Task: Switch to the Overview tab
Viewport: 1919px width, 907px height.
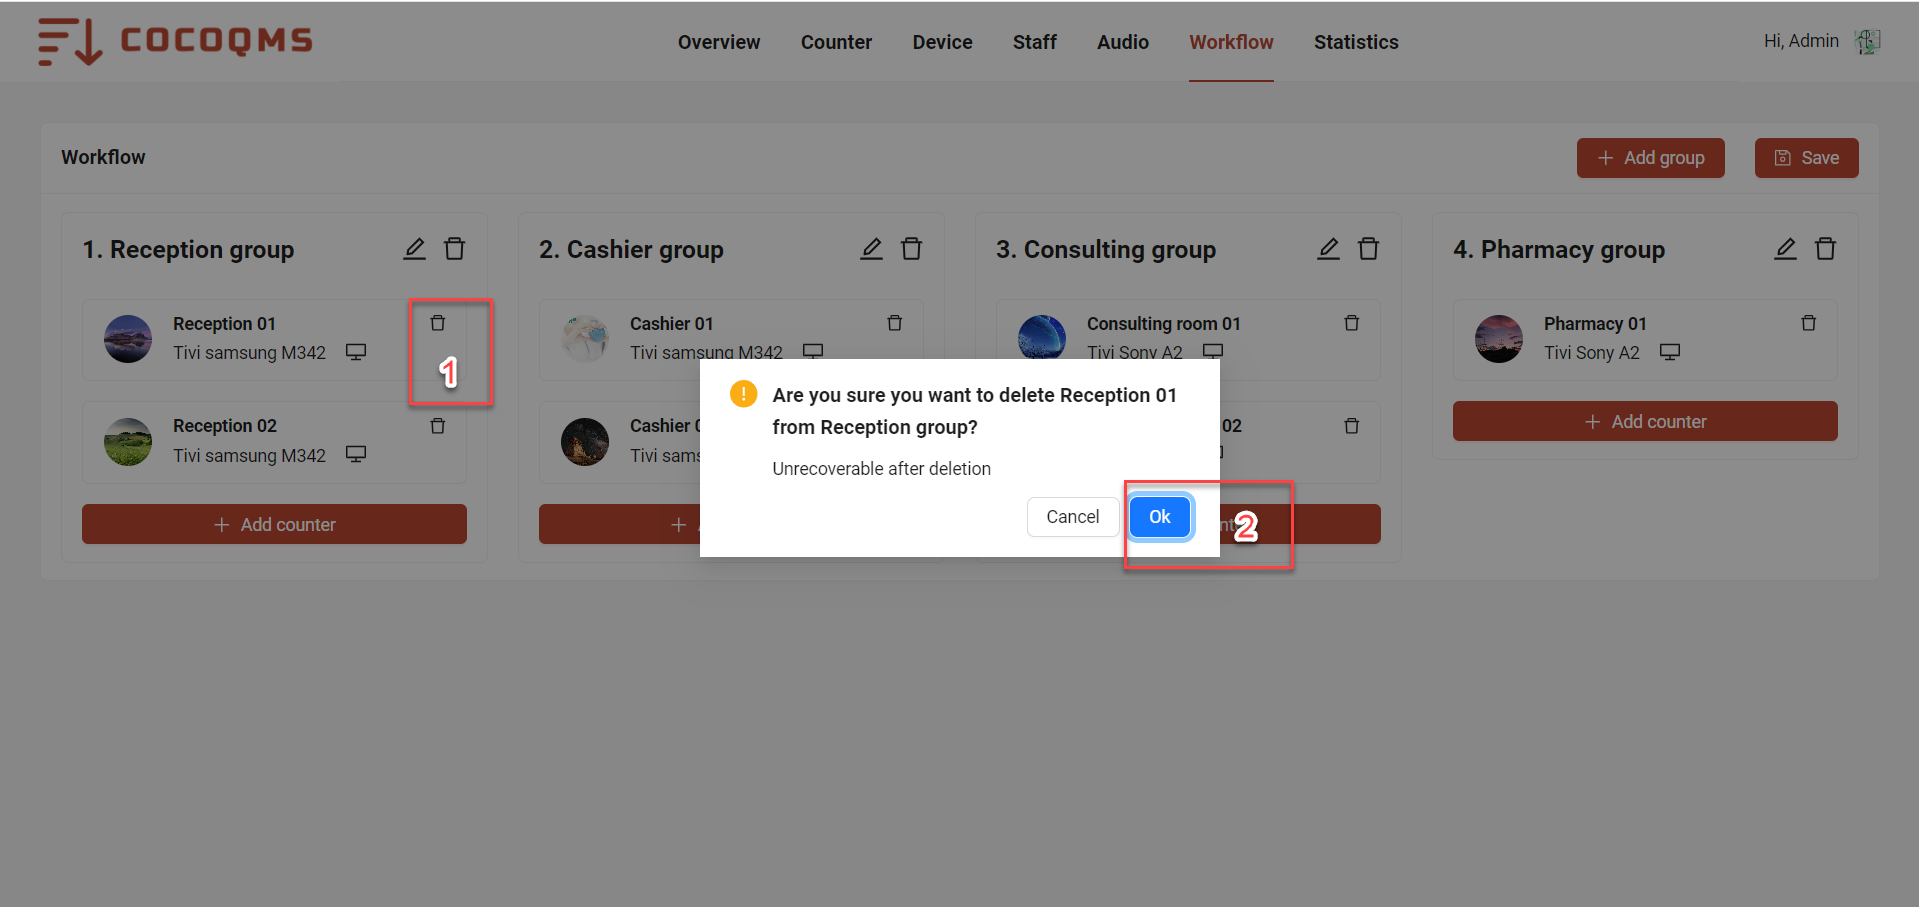Action: click(719, 42)
